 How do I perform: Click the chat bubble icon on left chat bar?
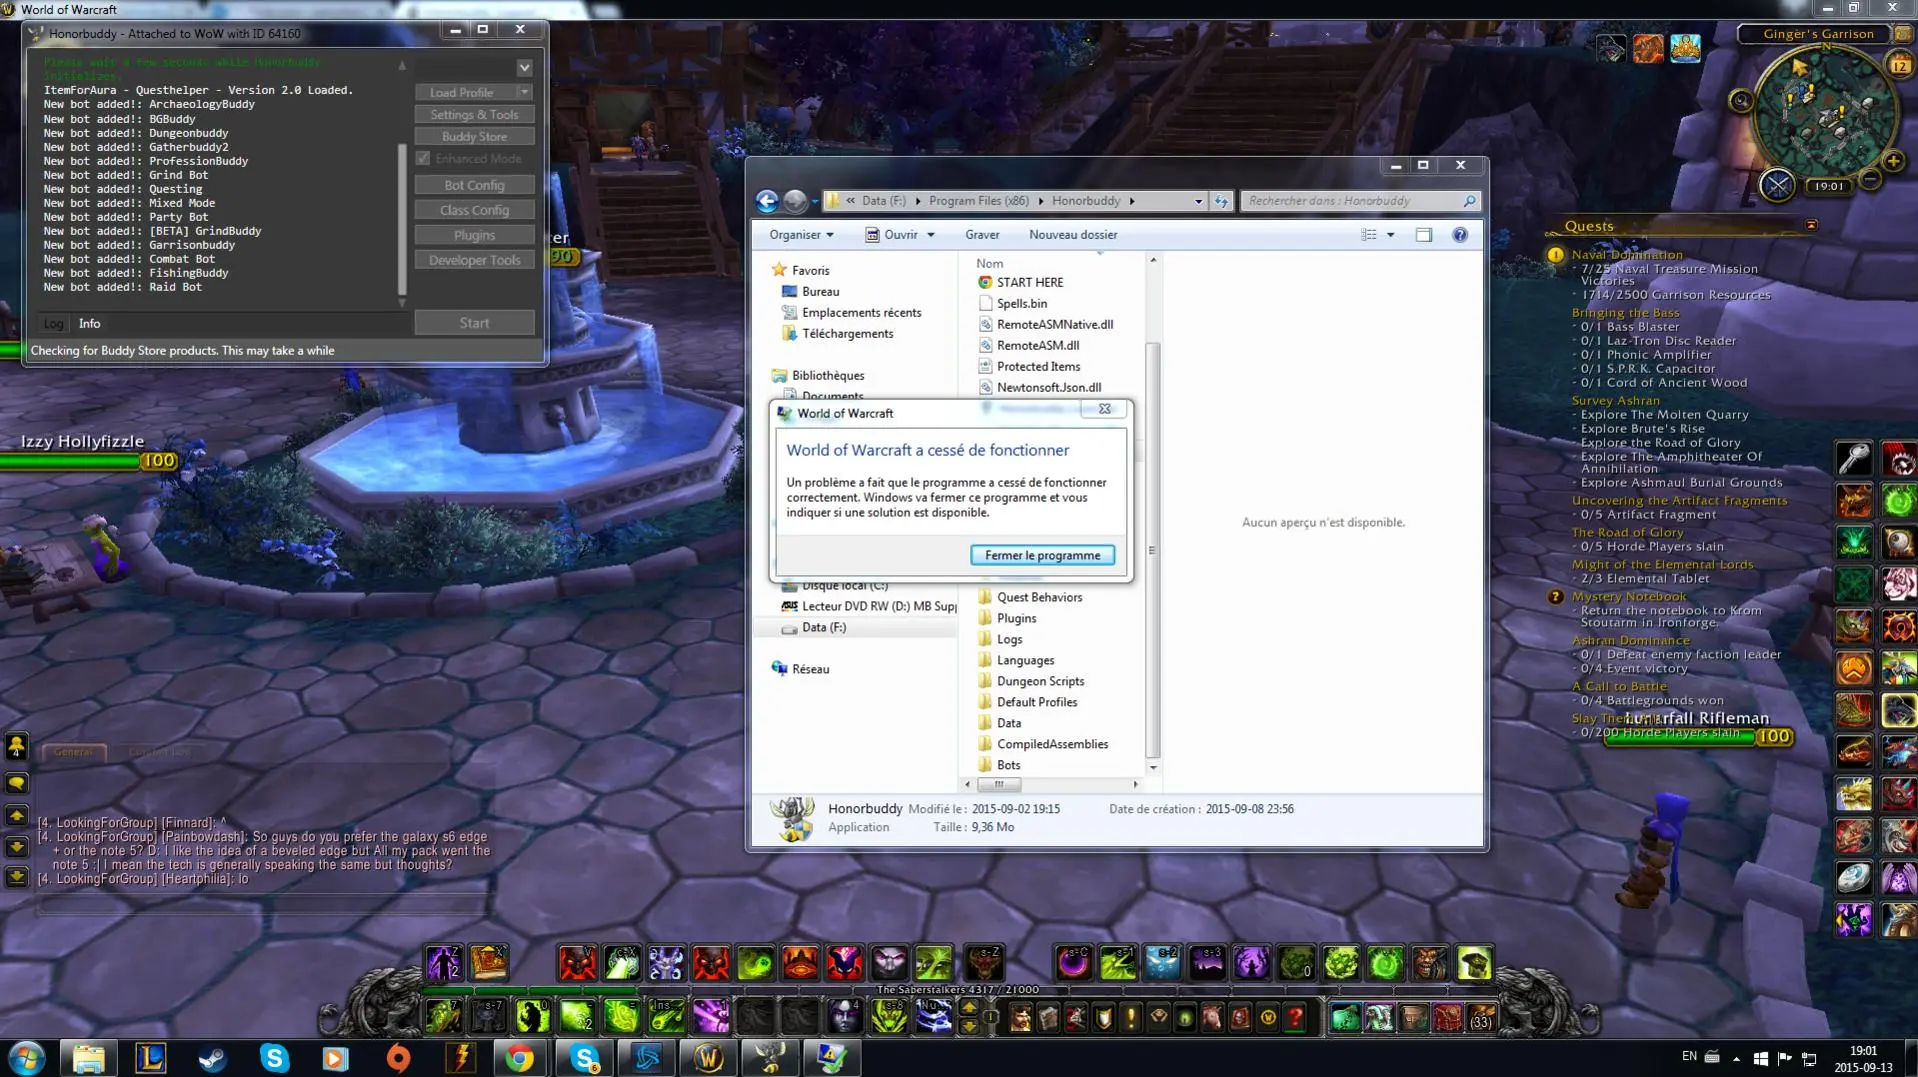[17, 783]
